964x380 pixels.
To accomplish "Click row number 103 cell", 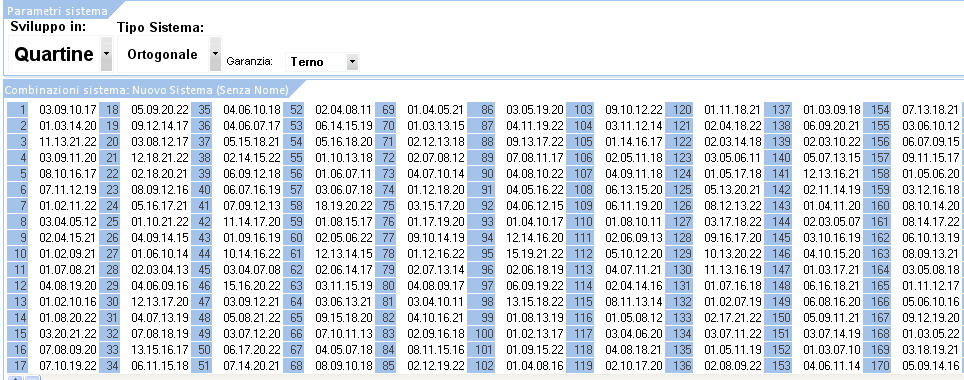I will click(580, 110).
